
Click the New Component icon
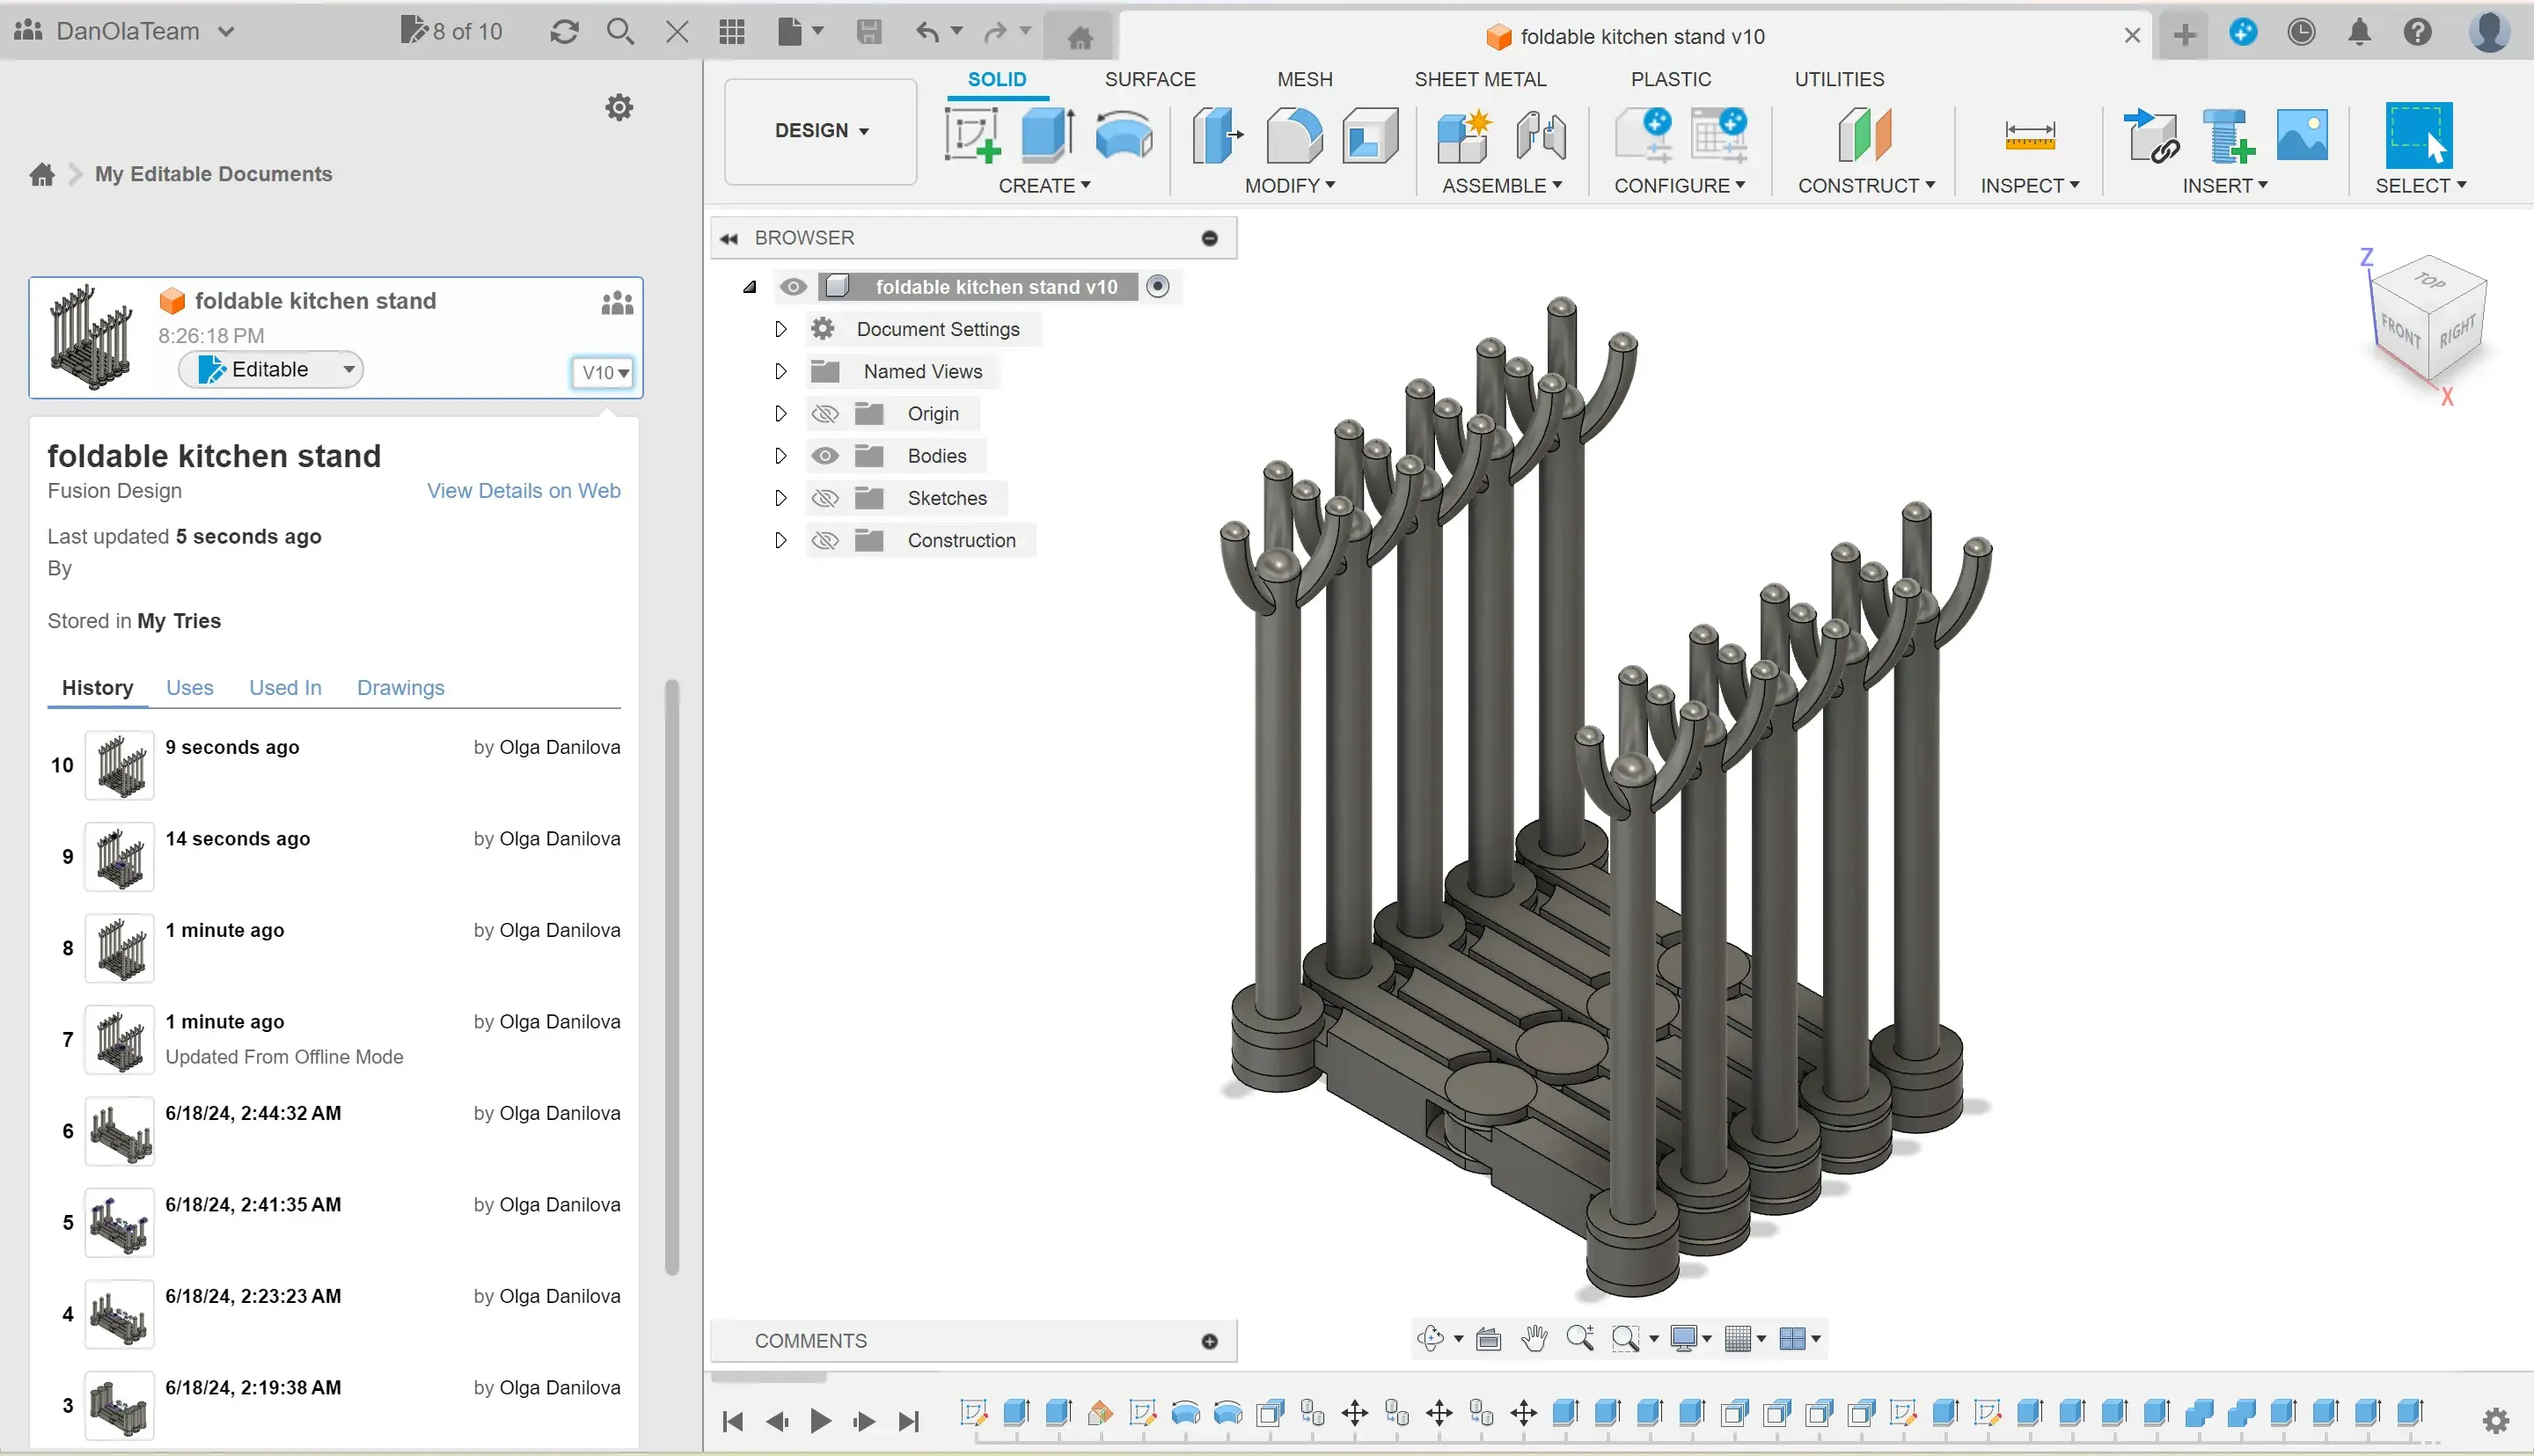1464,135
